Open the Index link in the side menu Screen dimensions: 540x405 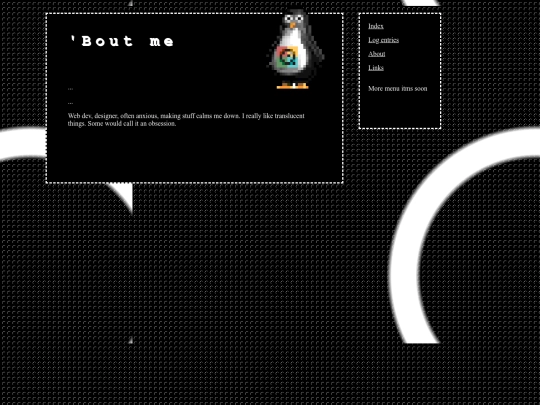tap(376, 26)
